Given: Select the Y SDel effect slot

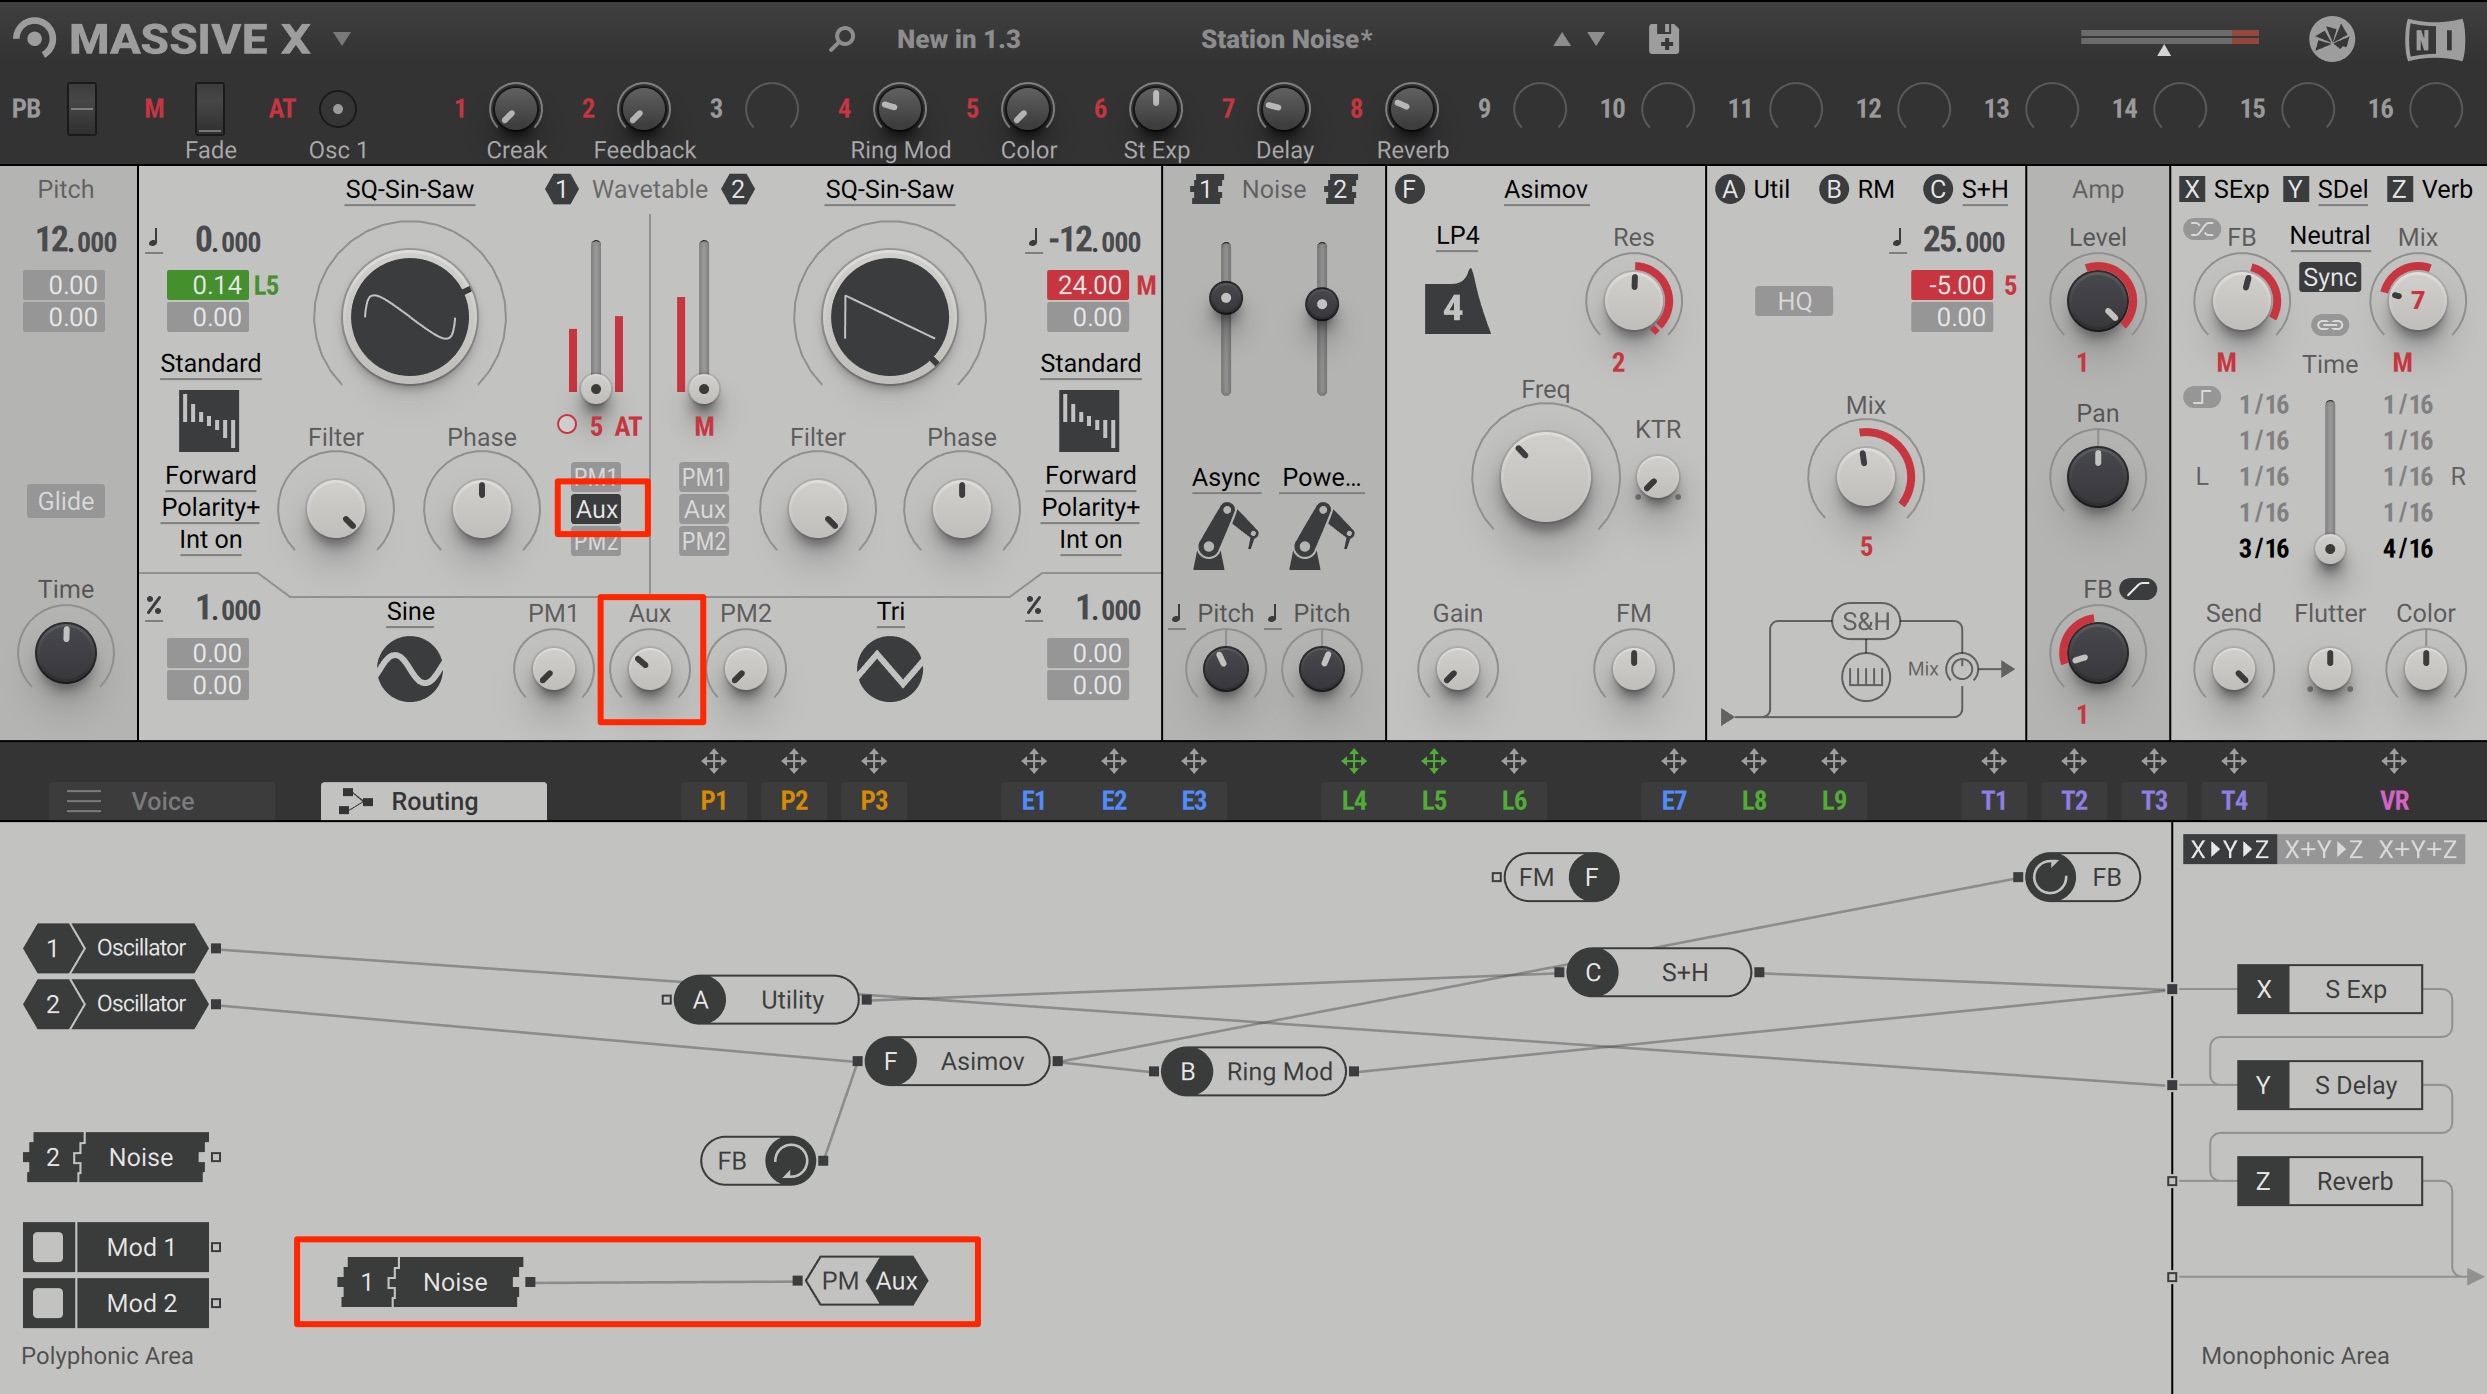Looking at the screenshot, I should [2325, 189].
